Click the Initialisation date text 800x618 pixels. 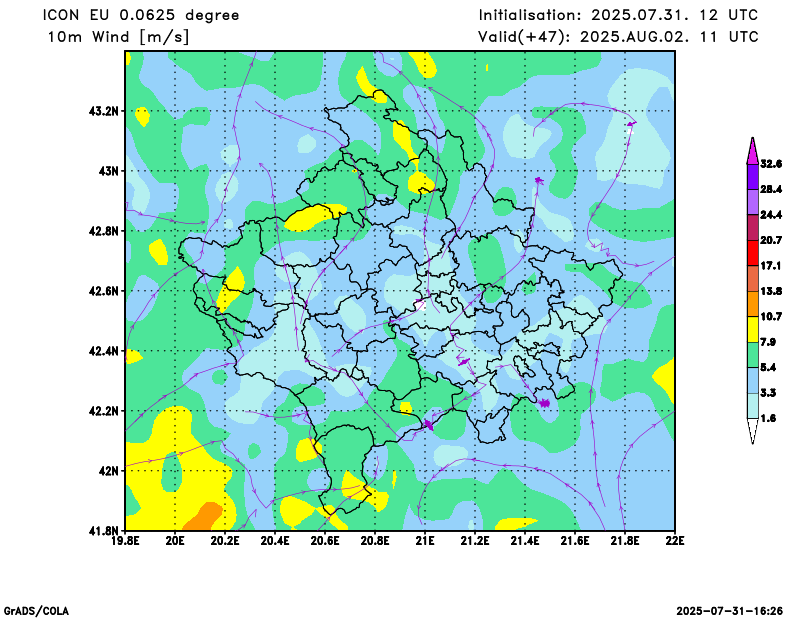pyautogui.click(x=618, y=15)
